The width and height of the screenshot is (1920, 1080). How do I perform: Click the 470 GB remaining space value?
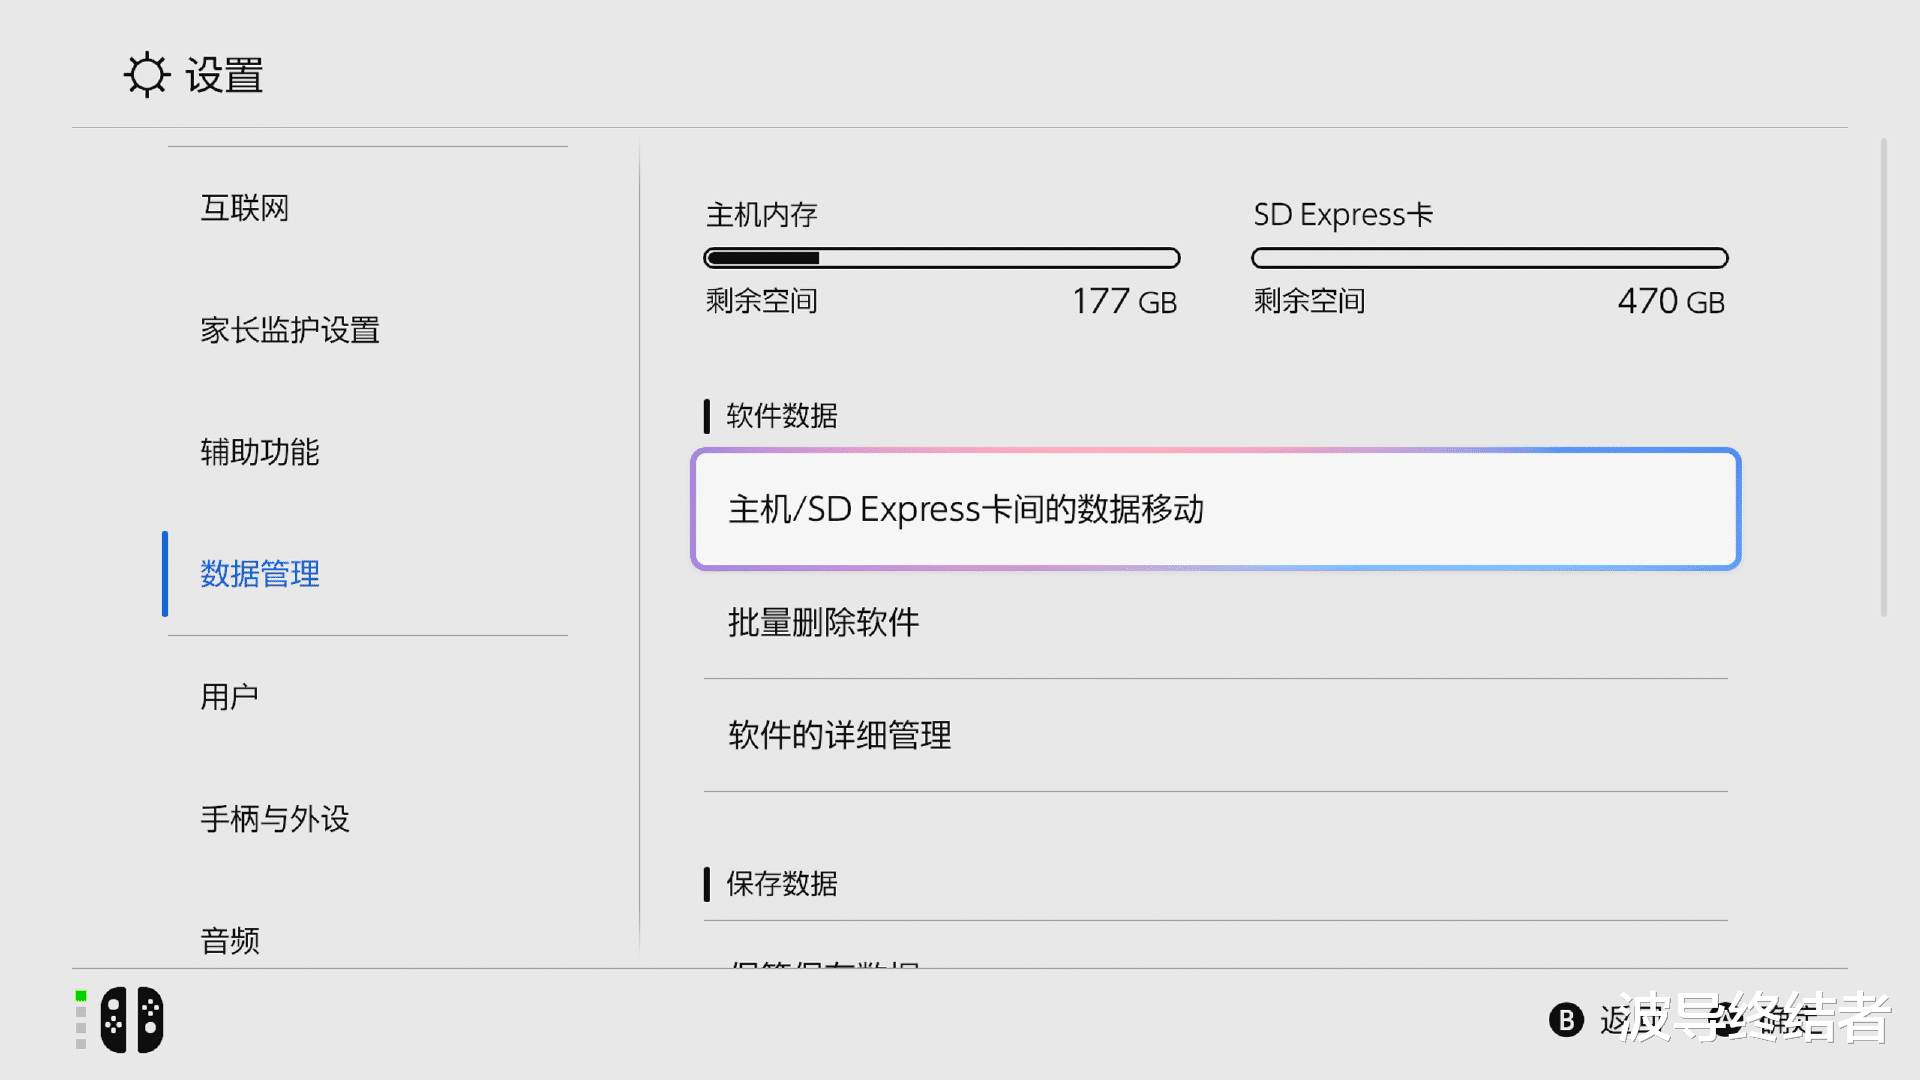tap(1671, 301)
